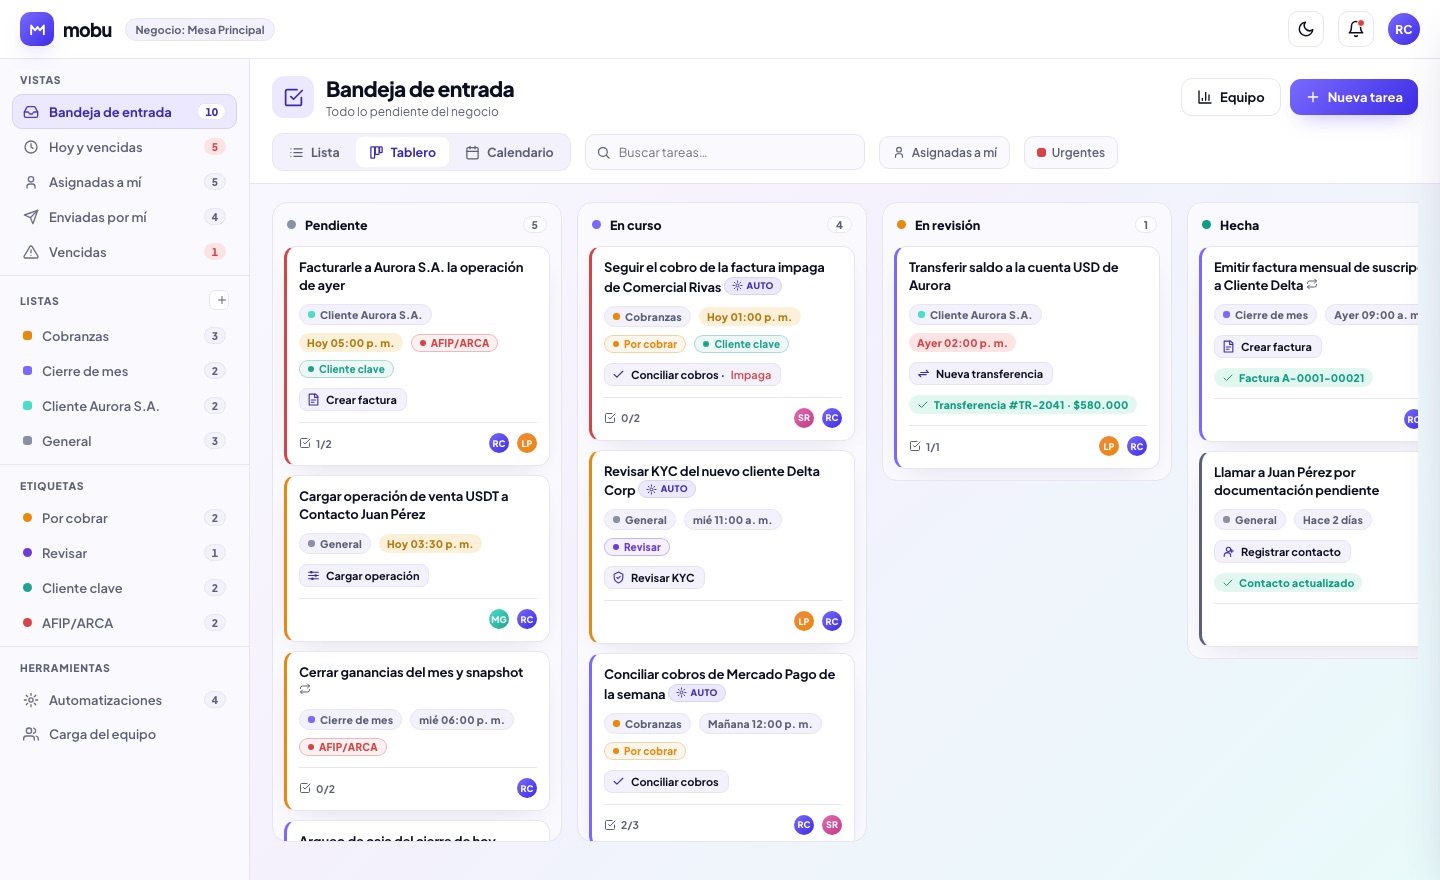Click subtask checklist 2/3 on Mercado Pago card
The height and width of the screenshot is (880, 1440).
[x=622, y=825]
